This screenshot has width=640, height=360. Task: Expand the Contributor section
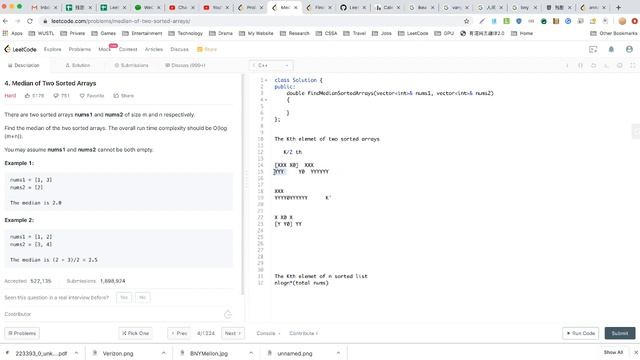[118, 314]
